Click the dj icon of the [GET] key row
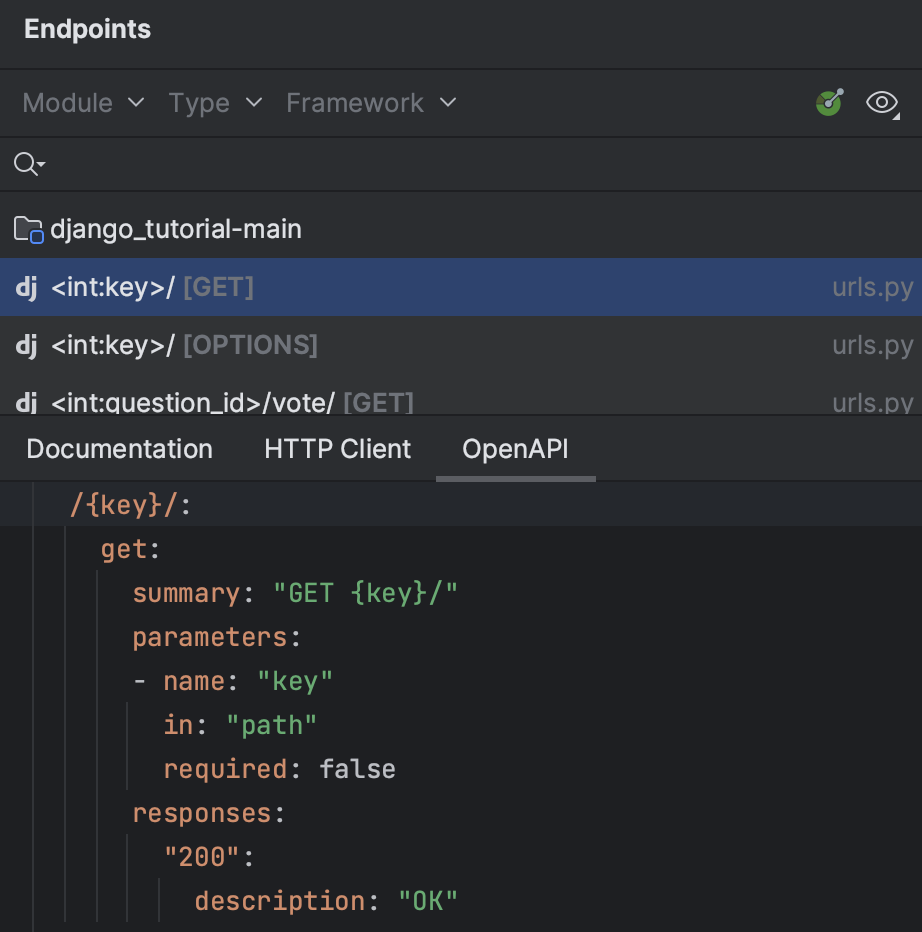Screen dimensions: 922x932 pyautogui.click(x=26, y=288)
